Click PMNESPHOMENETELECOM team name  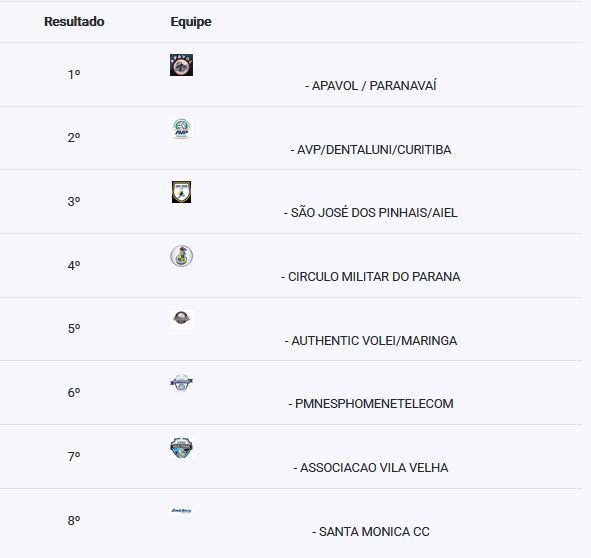click(x=371, y=404)
